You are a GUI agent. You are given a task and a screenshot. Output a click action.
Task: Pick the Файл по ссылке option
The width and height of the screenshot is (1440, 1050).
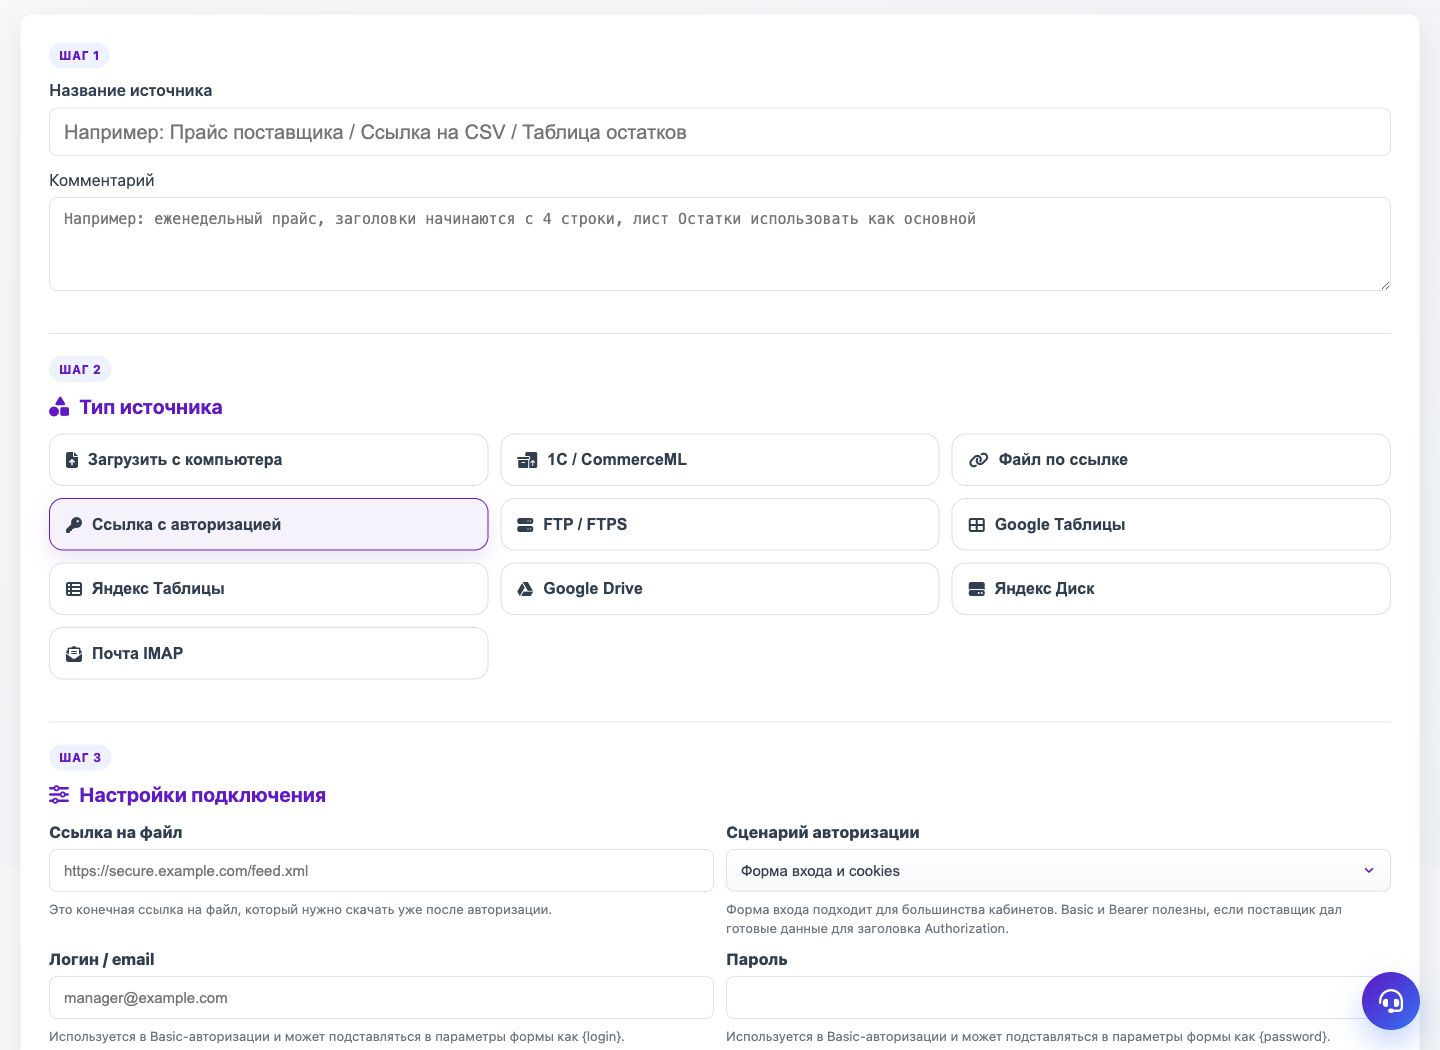pyautogui.click(x=1171, y=460)
